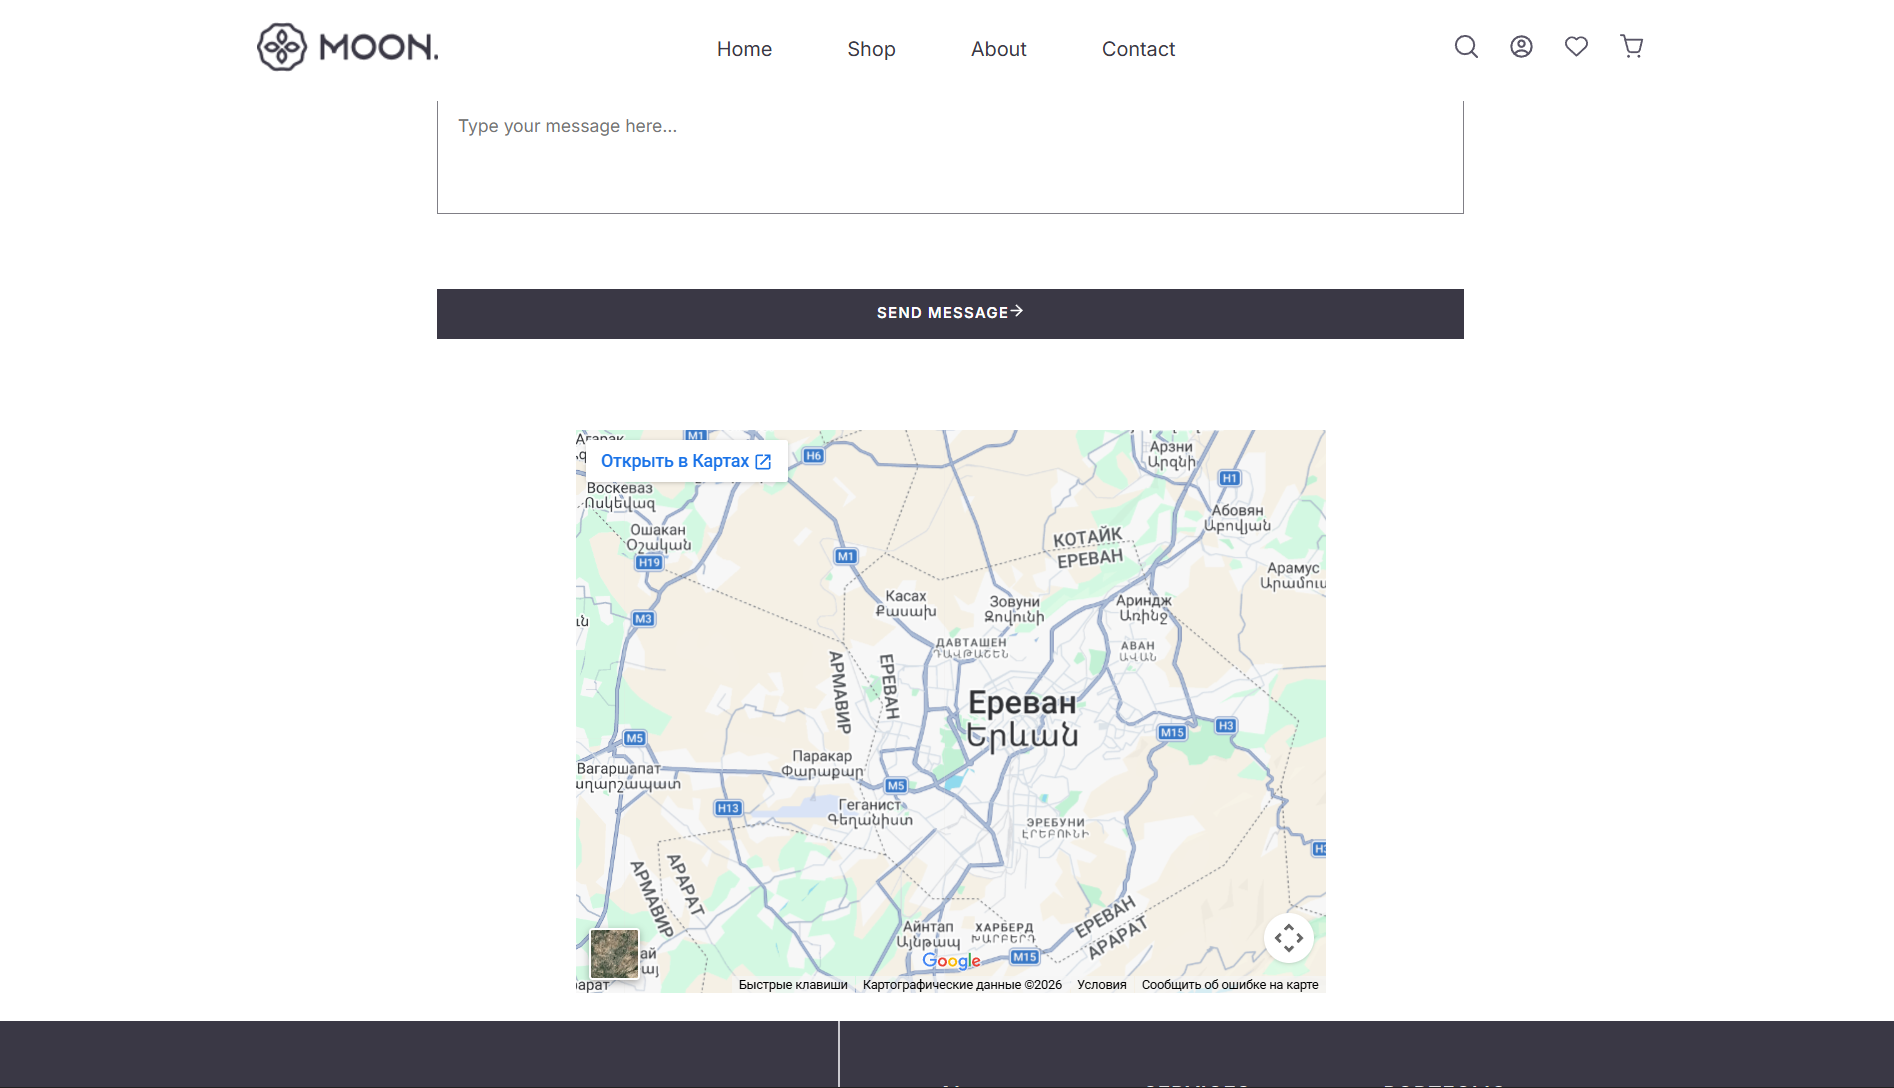1894x1088 pixels.
Task: Click 'Картографические данные ©2026' text
Action: pyautogui.click(x=962, y=985)
